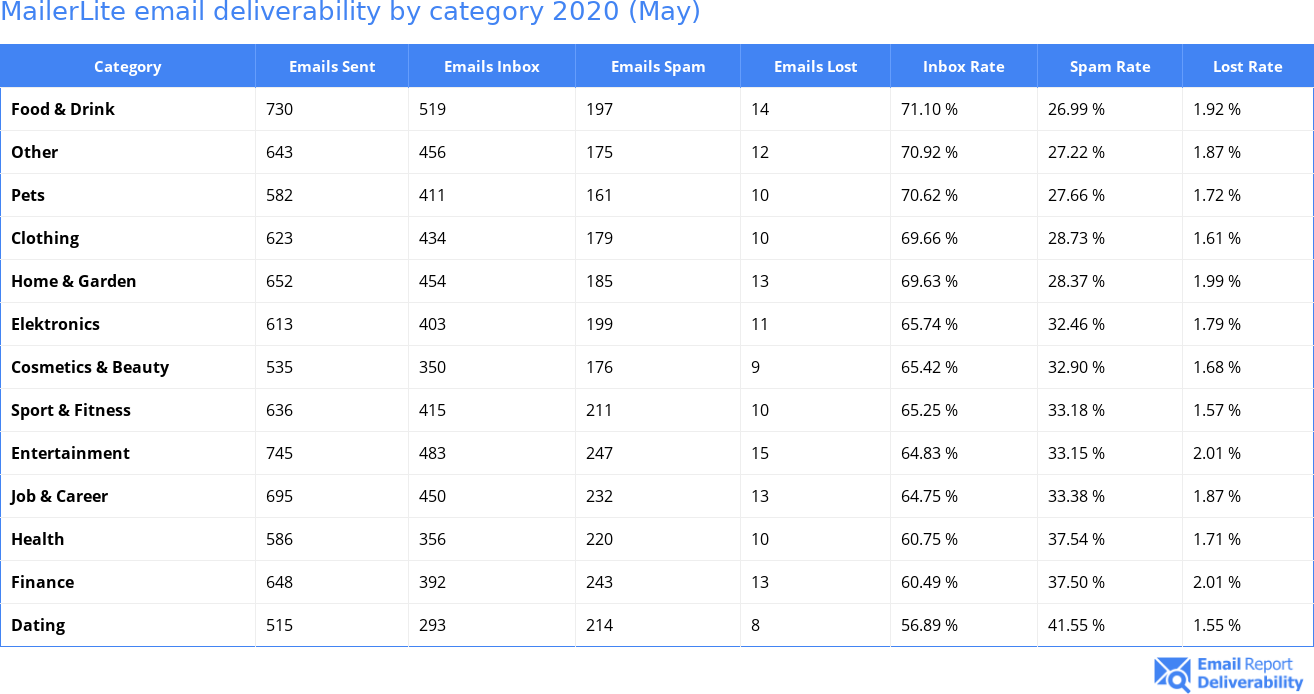Sort by the Emails Lost column header
1314x694 pixels.
(815, 67)
